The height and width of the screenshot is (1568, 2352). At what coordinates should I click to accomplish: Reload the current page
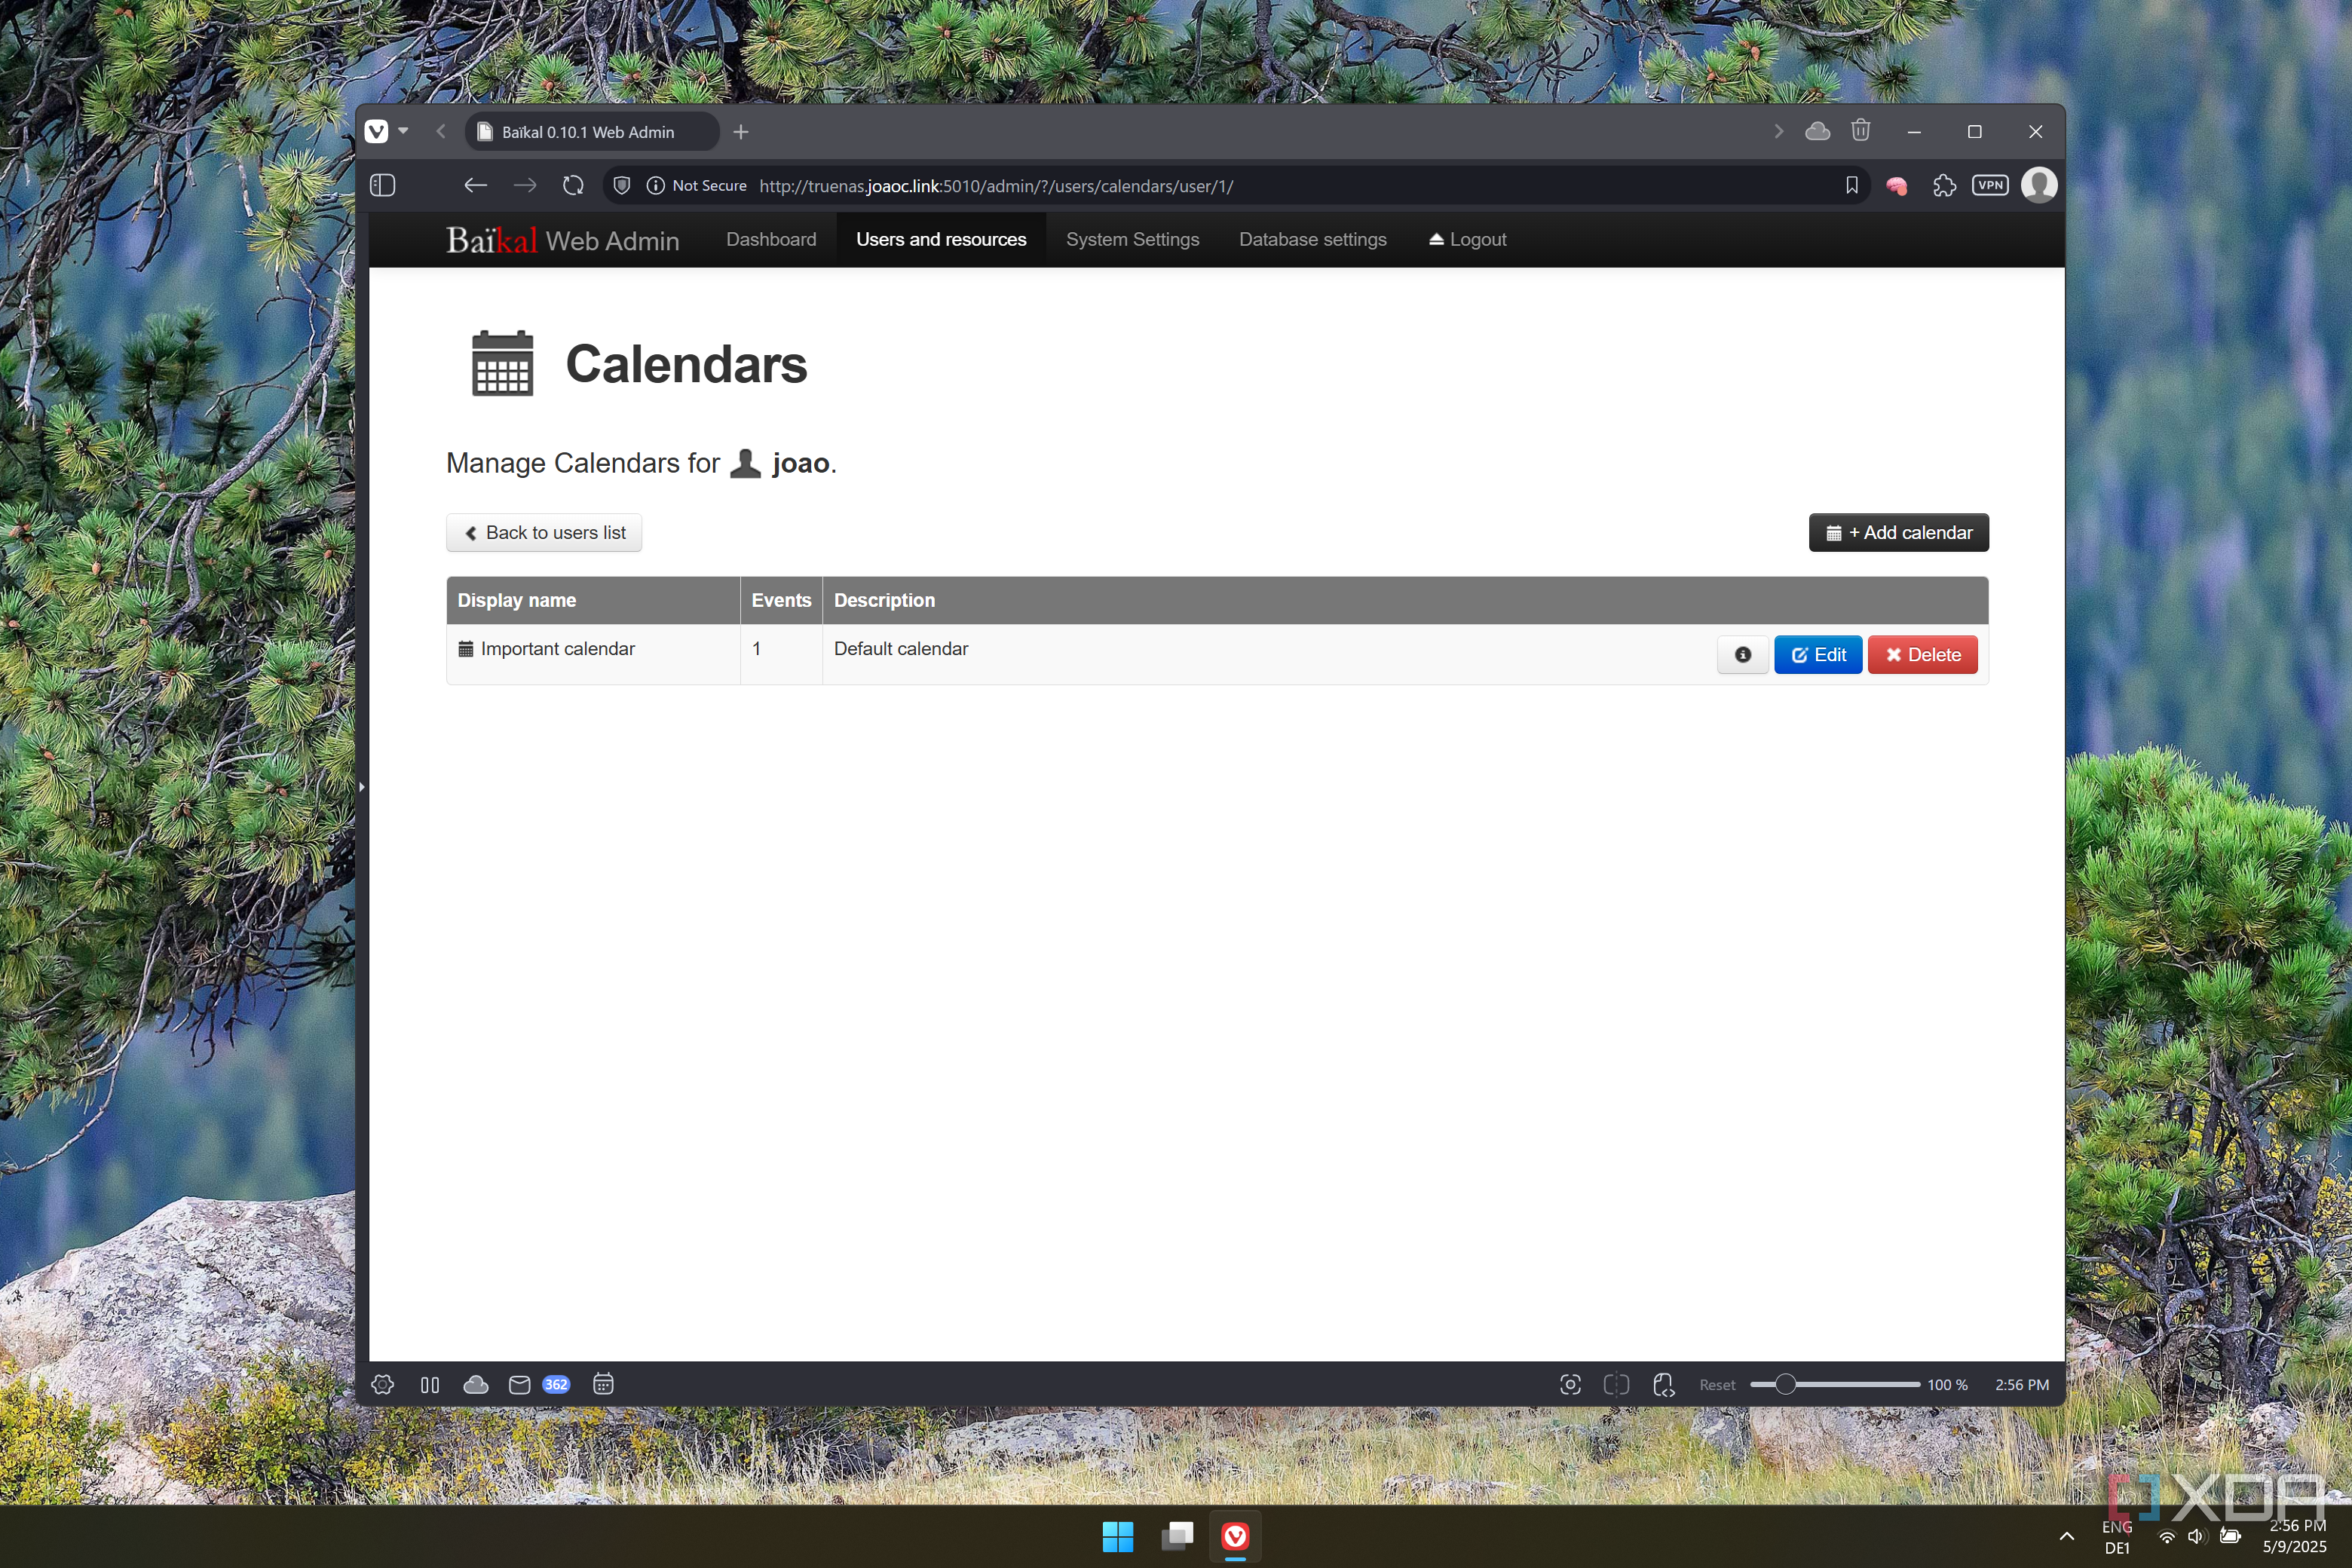click(x=573, y=186)
